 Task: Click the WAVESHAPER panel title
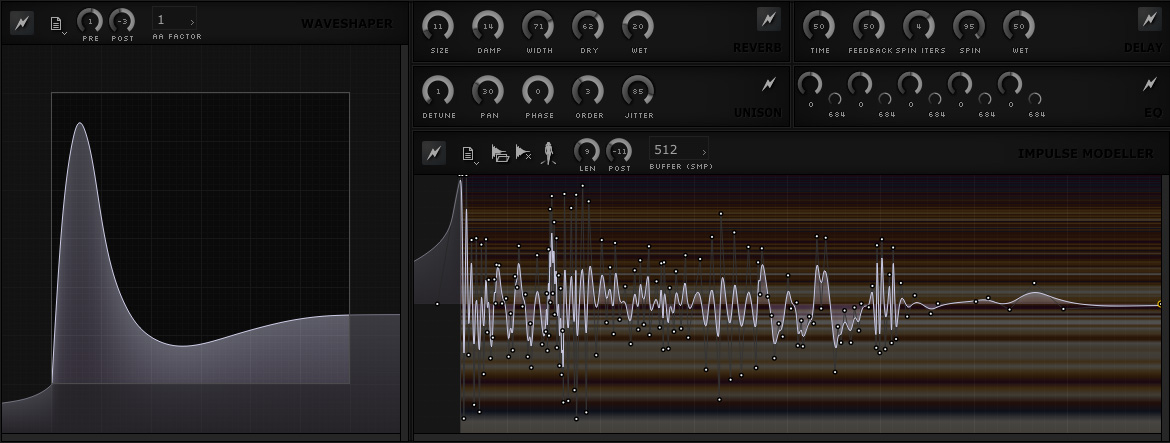click(x=346, y=24)
